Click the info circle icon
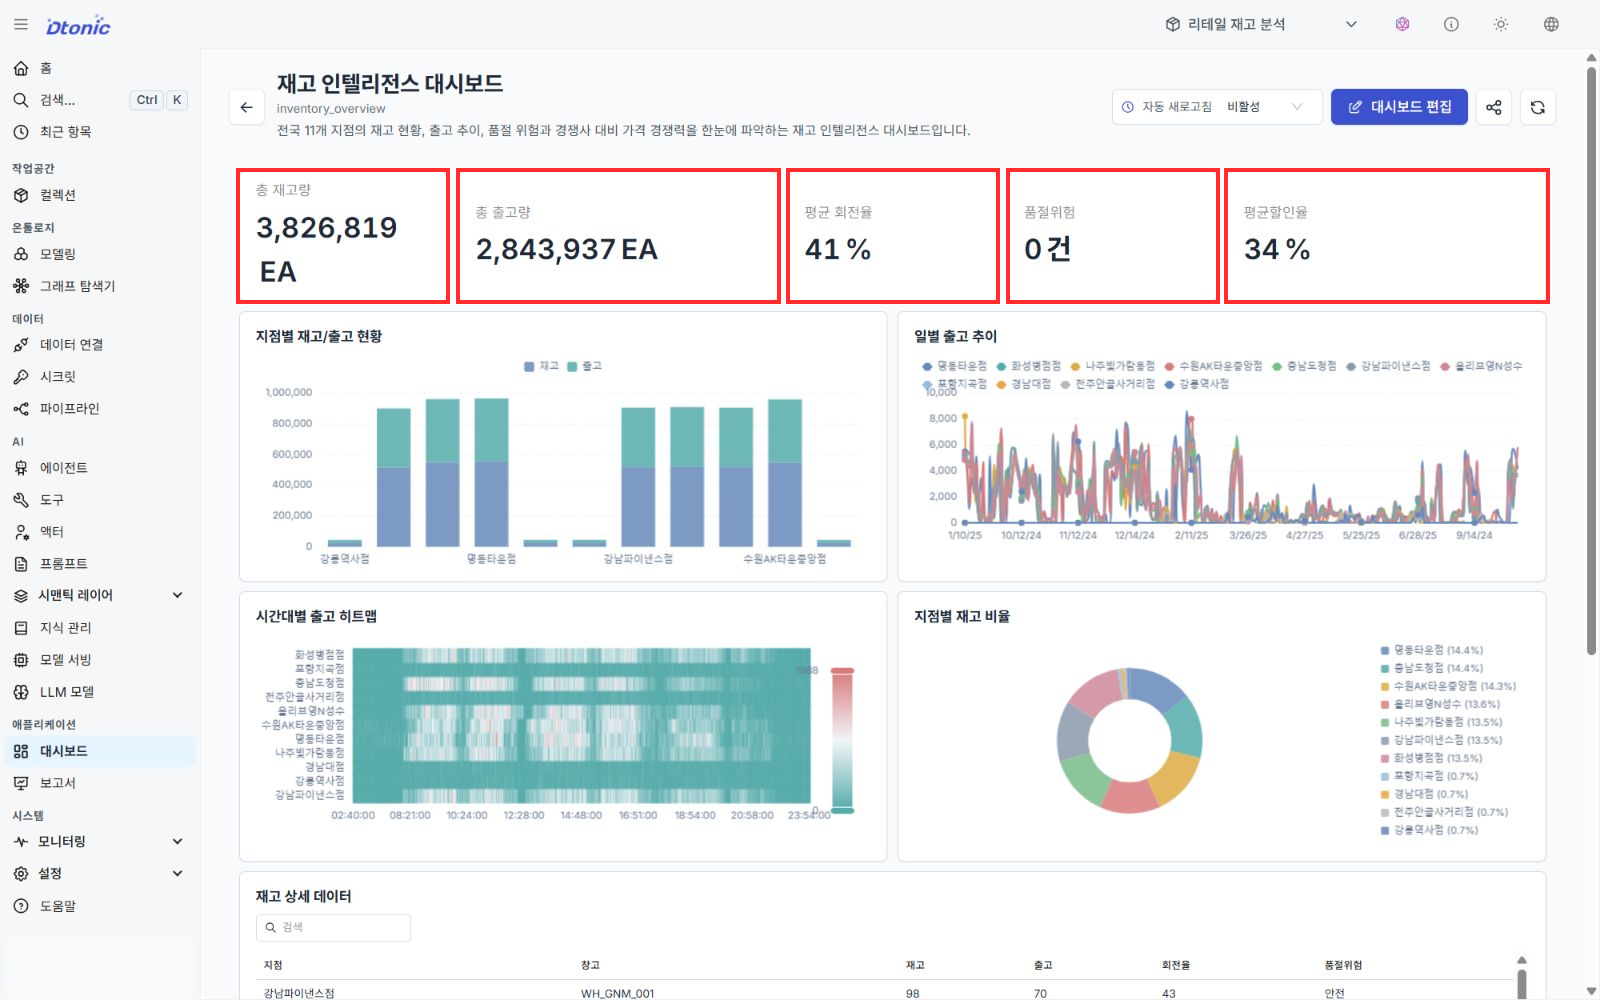The image size is (1600, 1000). (x=1451, y=24)
